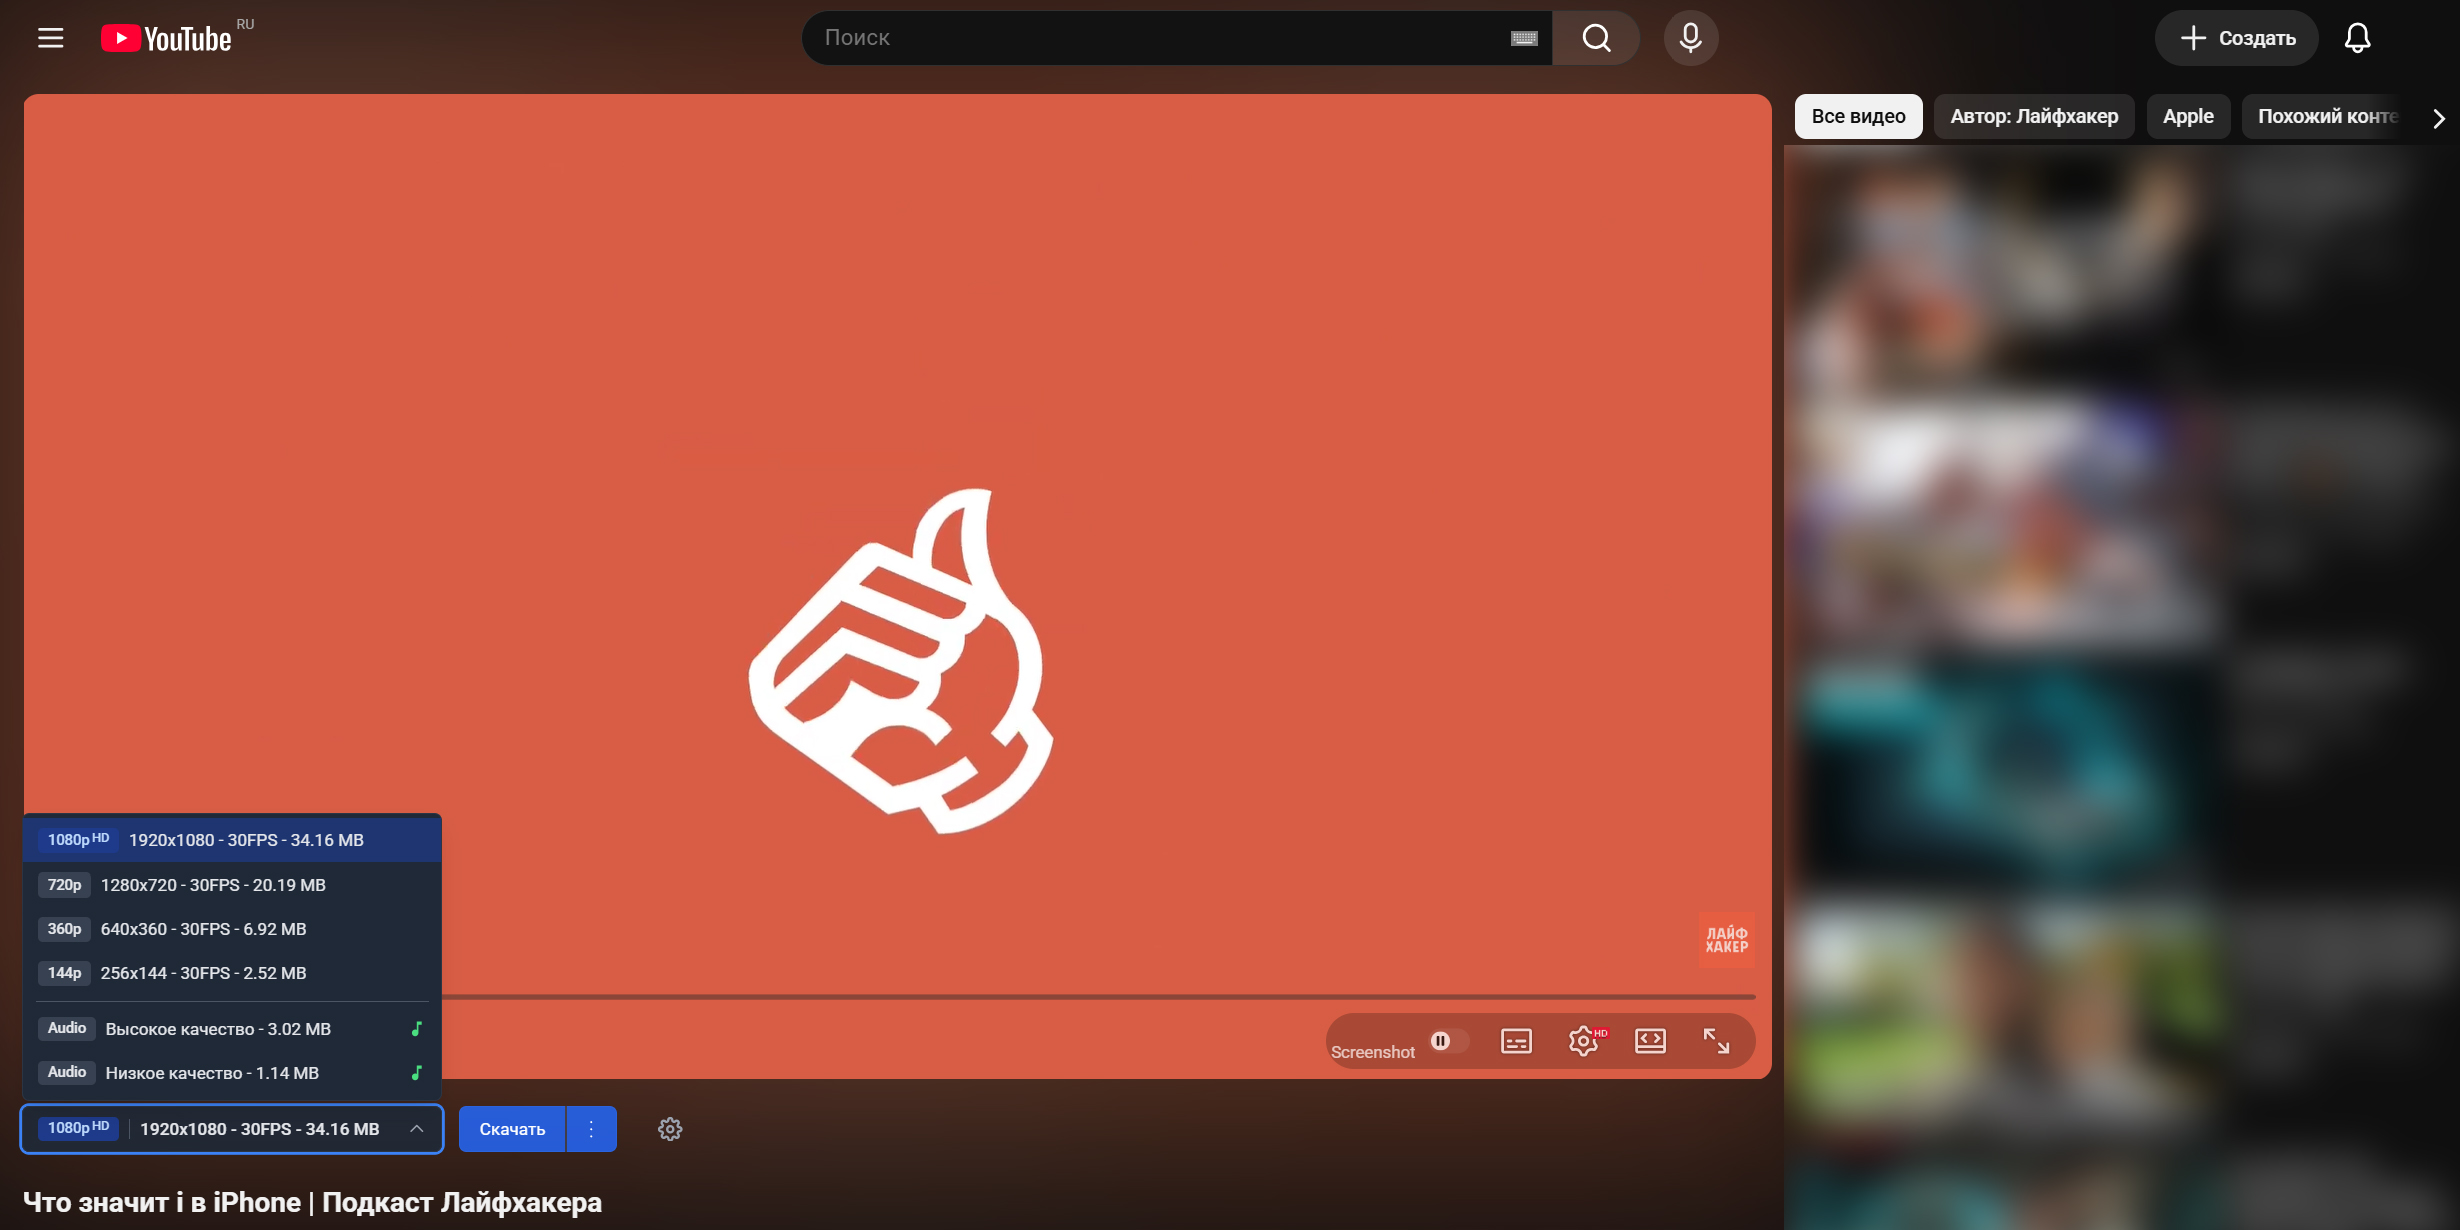The width and height of the screenshot is (2460, 1230).
Task: Open the YouTube guide hamburger menu
Action: click(50, 38)
